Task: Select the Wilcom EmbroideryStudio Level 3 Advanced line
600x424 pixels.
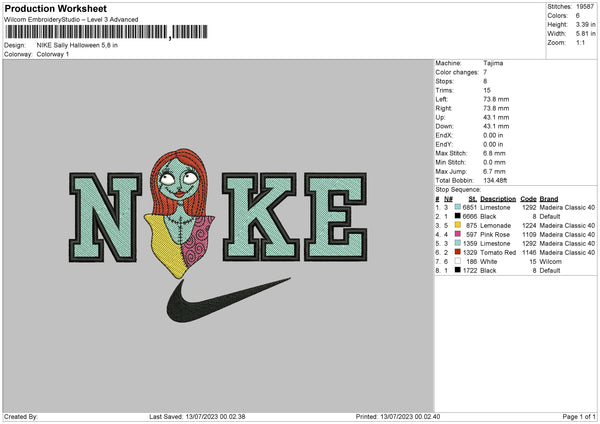Action: pyautogui.click(x=71, y=20)
